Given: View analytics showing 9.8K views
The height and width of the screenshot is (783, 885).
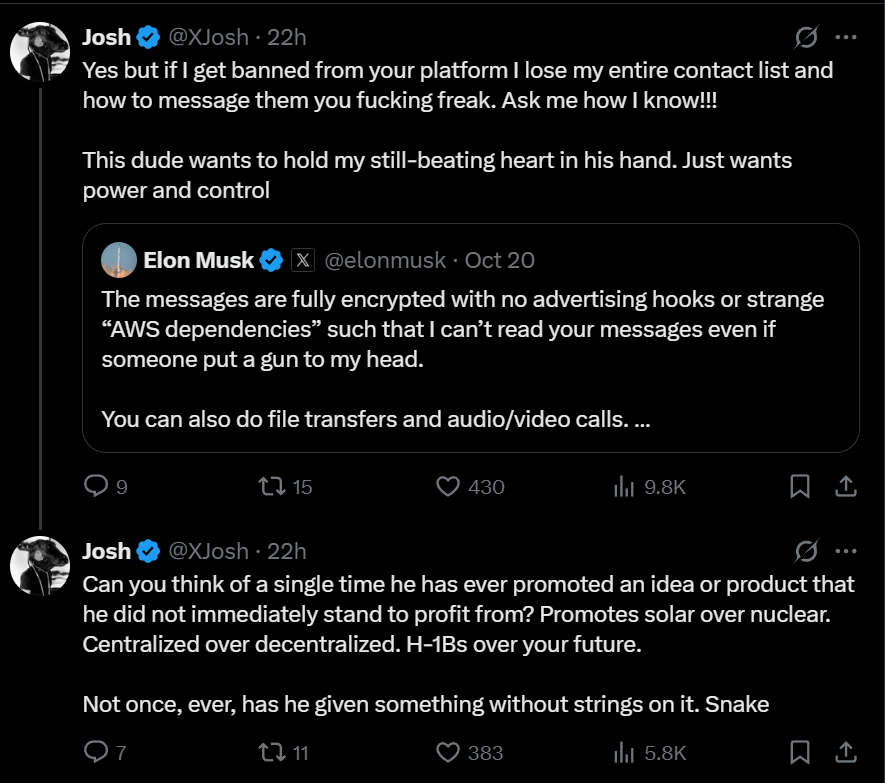Looking at the screenshot, I should [x=625, y=486].
